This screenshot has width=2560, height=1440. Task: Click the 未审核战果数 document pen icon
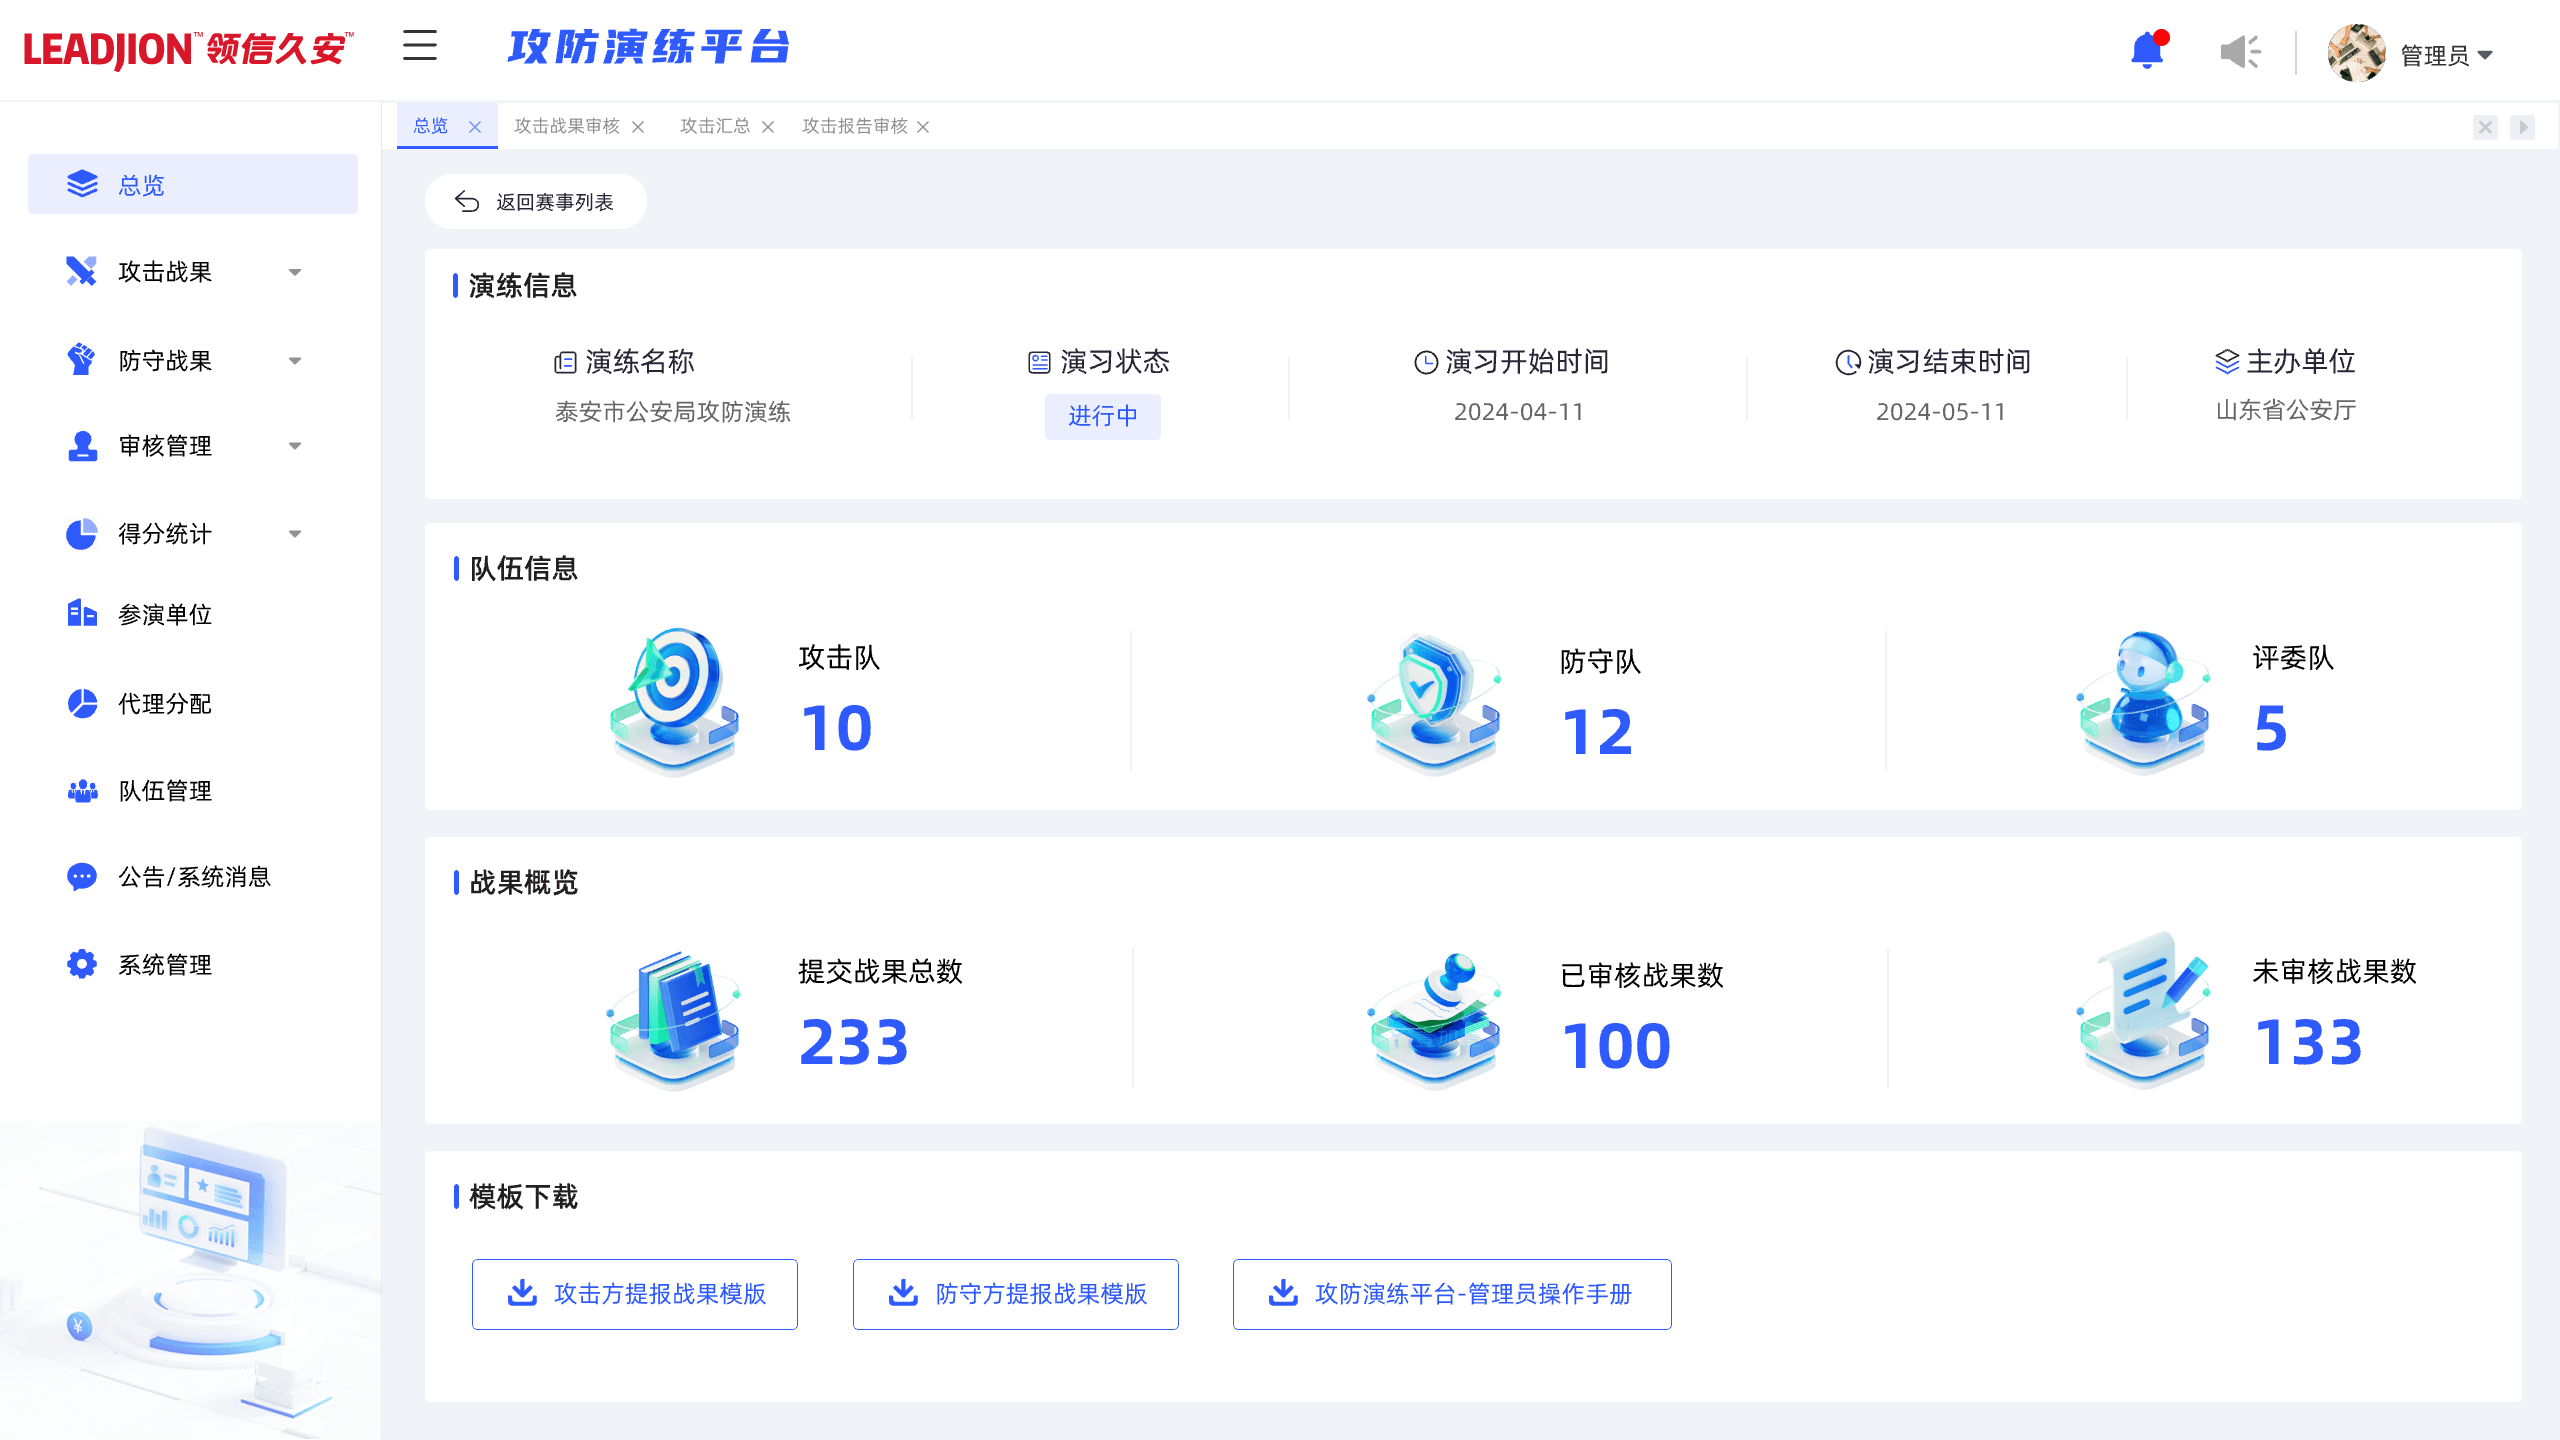[2144, 1010]
